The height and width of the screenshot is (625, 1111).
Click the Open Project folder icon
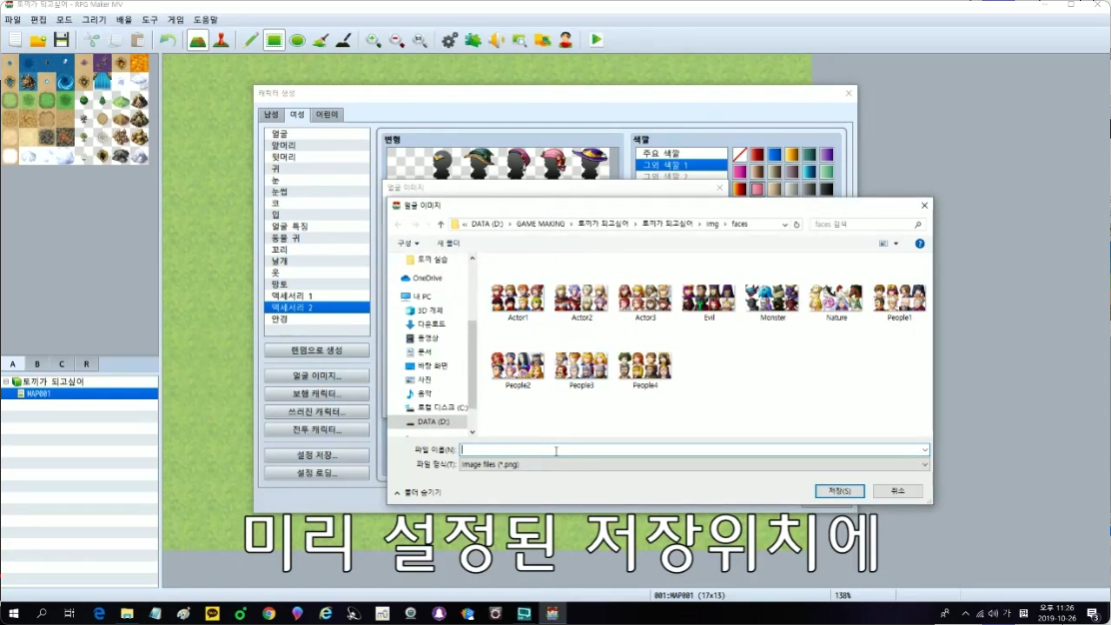click(38, 40)
